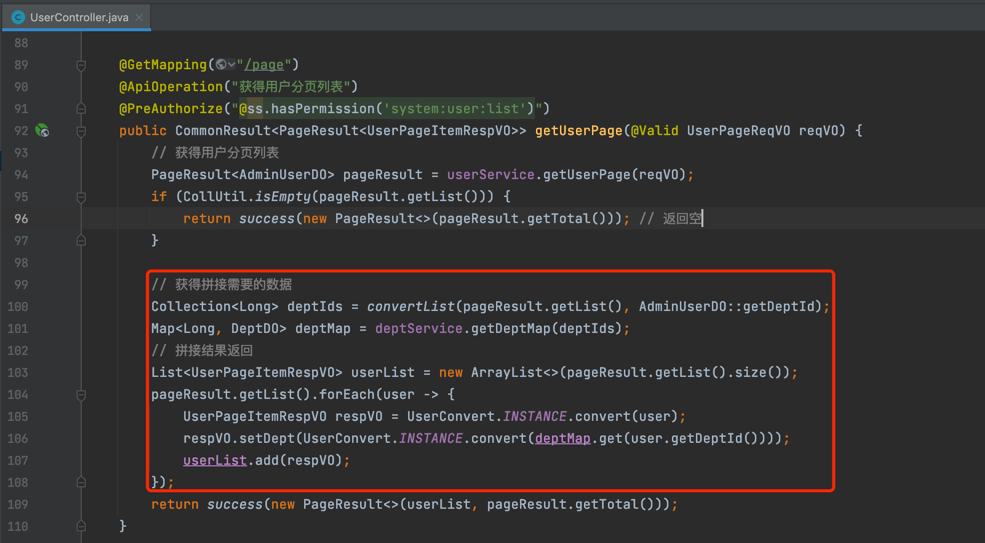Click the underlined userList variable on line 107
Screen dimensions: 985x543
214,460
